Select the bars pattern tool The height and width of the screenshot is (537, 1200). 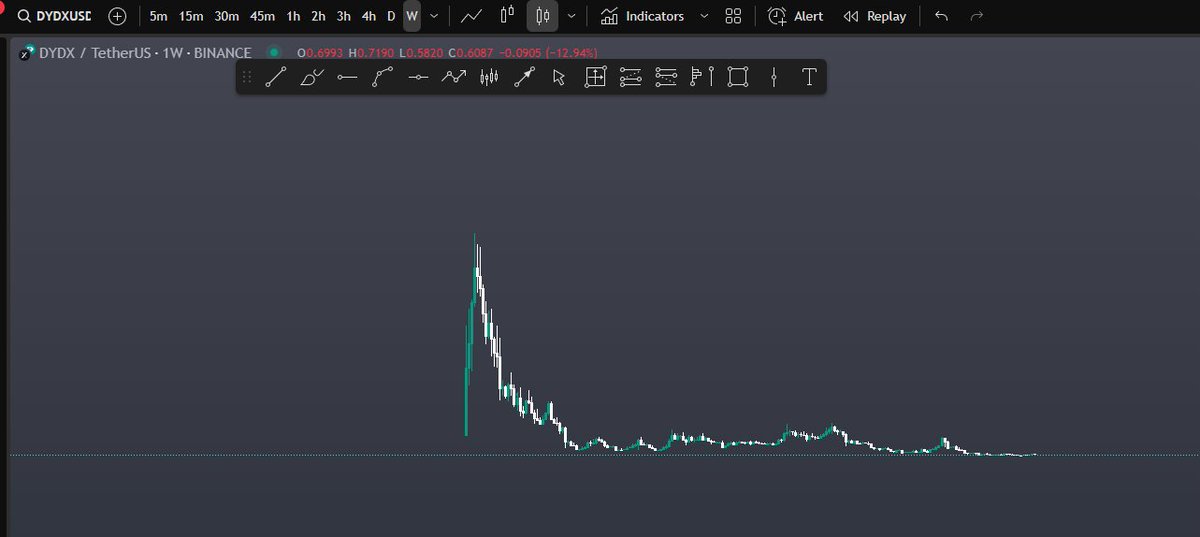pyautogui.click(x=489, y=77)
